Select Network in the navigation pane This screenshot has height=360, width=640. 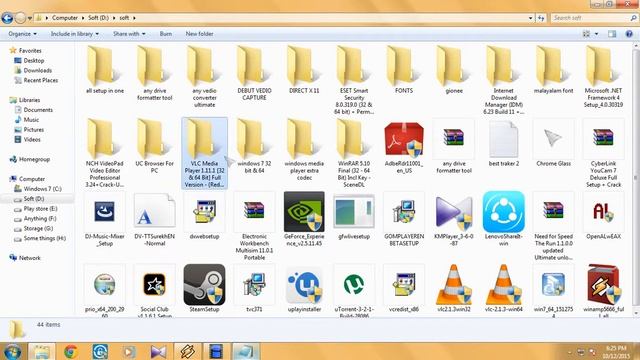tap(29, 258)
